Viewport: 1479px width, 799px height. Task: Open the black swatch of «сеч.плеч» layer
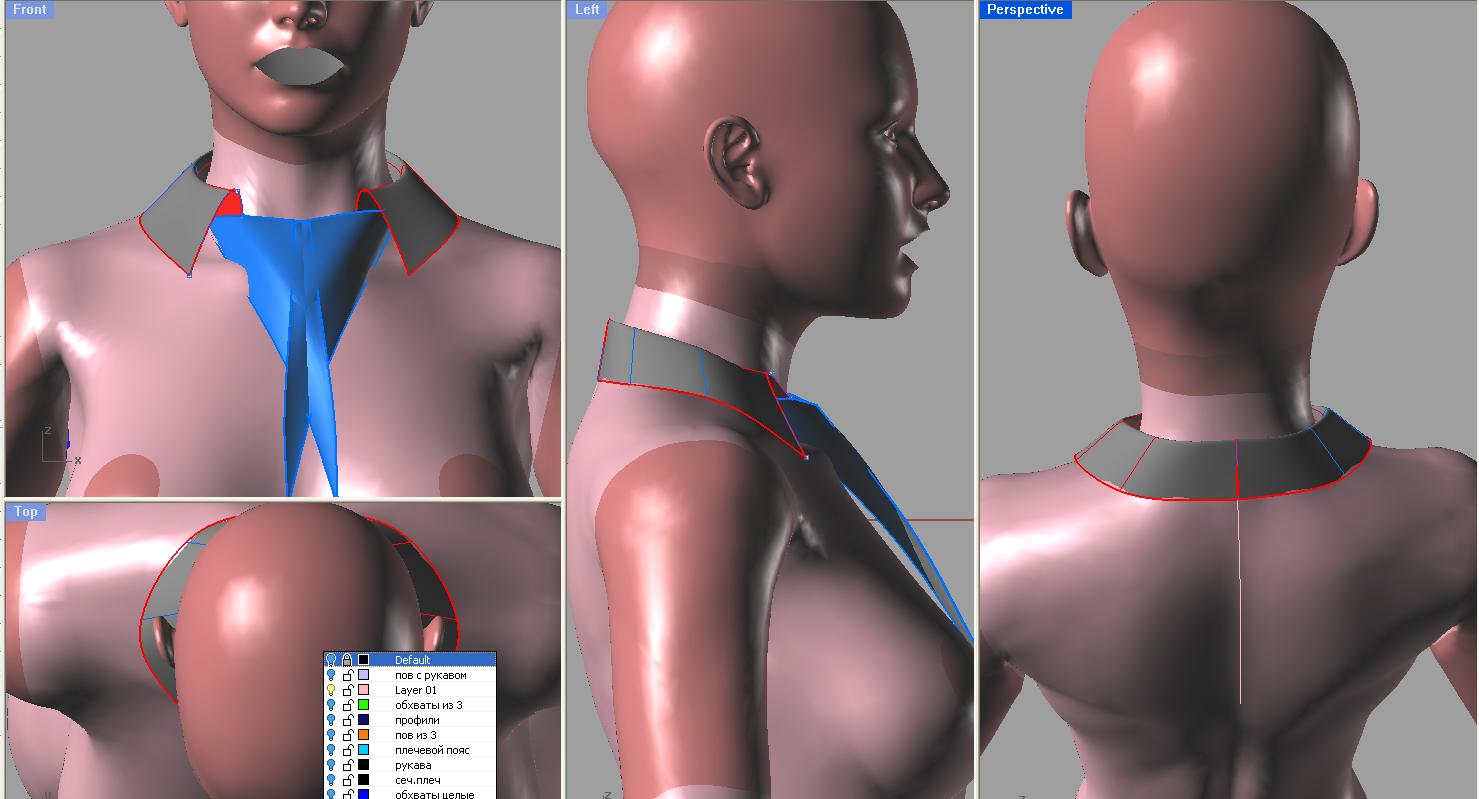pos(364,780)
